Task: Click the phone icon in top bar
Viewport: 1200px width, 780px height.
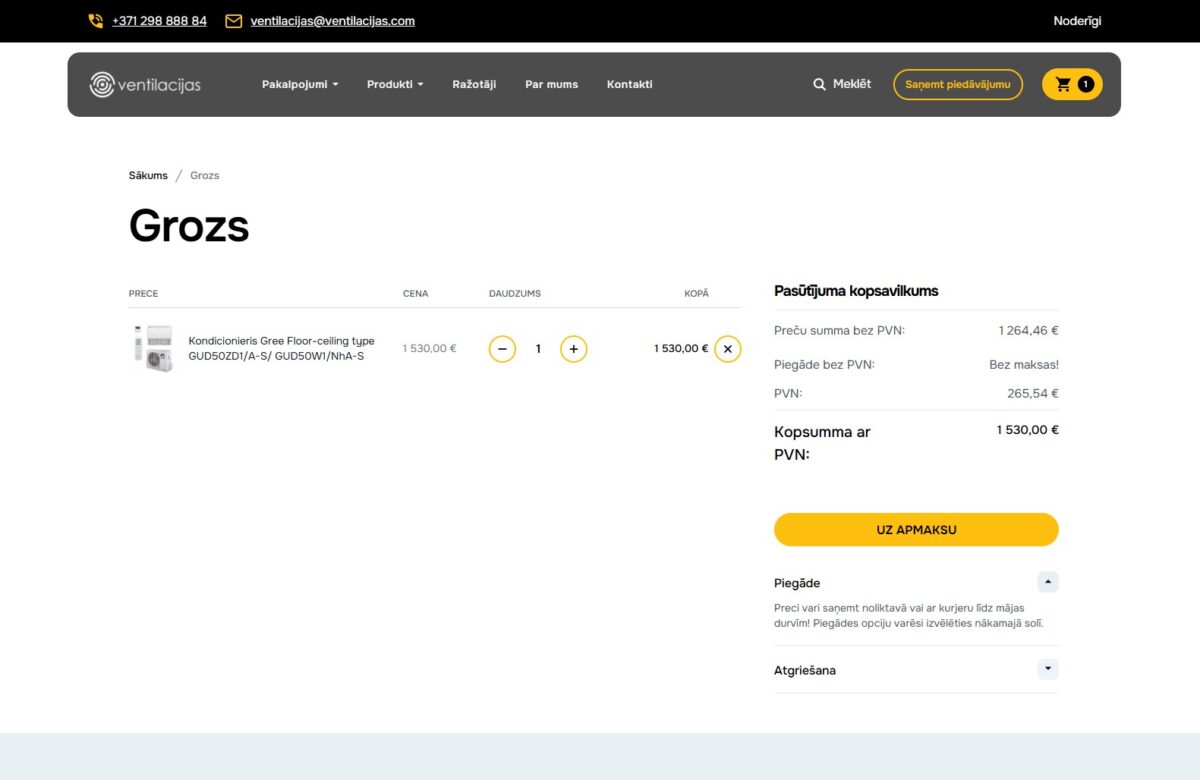Action: coord(96,21)
